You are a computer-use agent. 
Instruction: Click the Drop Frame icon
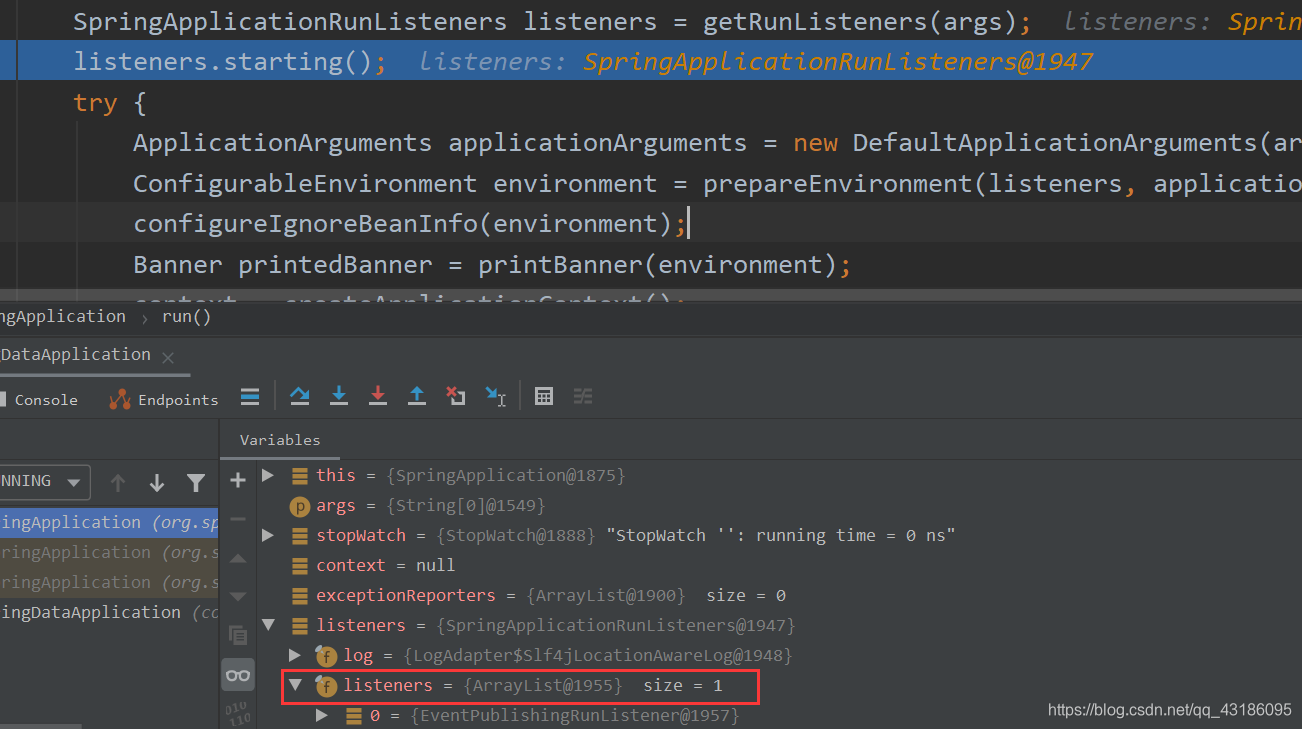pos(456,396)
